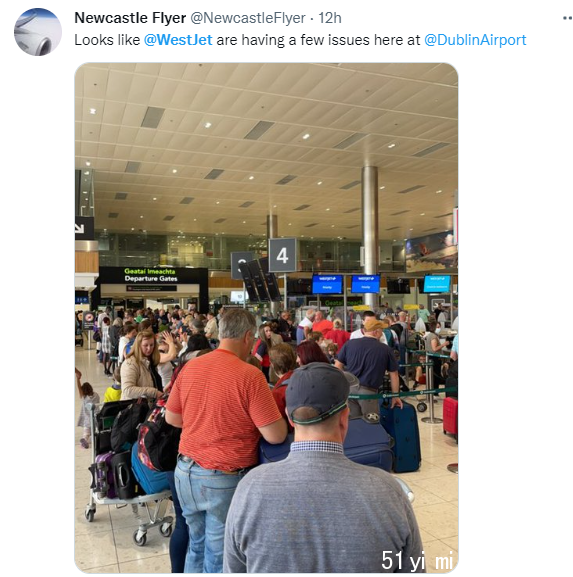The image size is (573, 577).
Task: Open the 12h timestamp link
Action: pyautogui.click(x=330, y=18)
